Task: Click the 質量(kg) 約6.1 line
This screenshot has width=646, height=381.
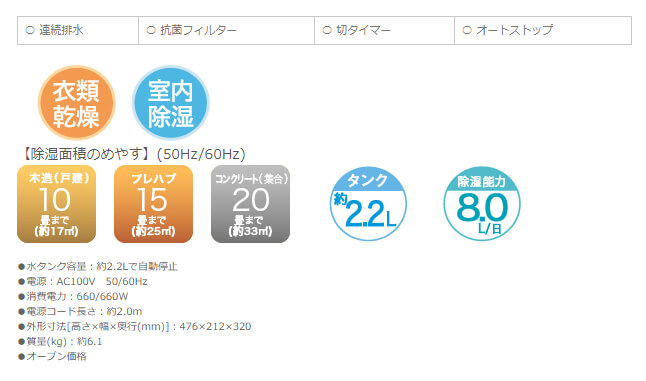Action: 60,341
